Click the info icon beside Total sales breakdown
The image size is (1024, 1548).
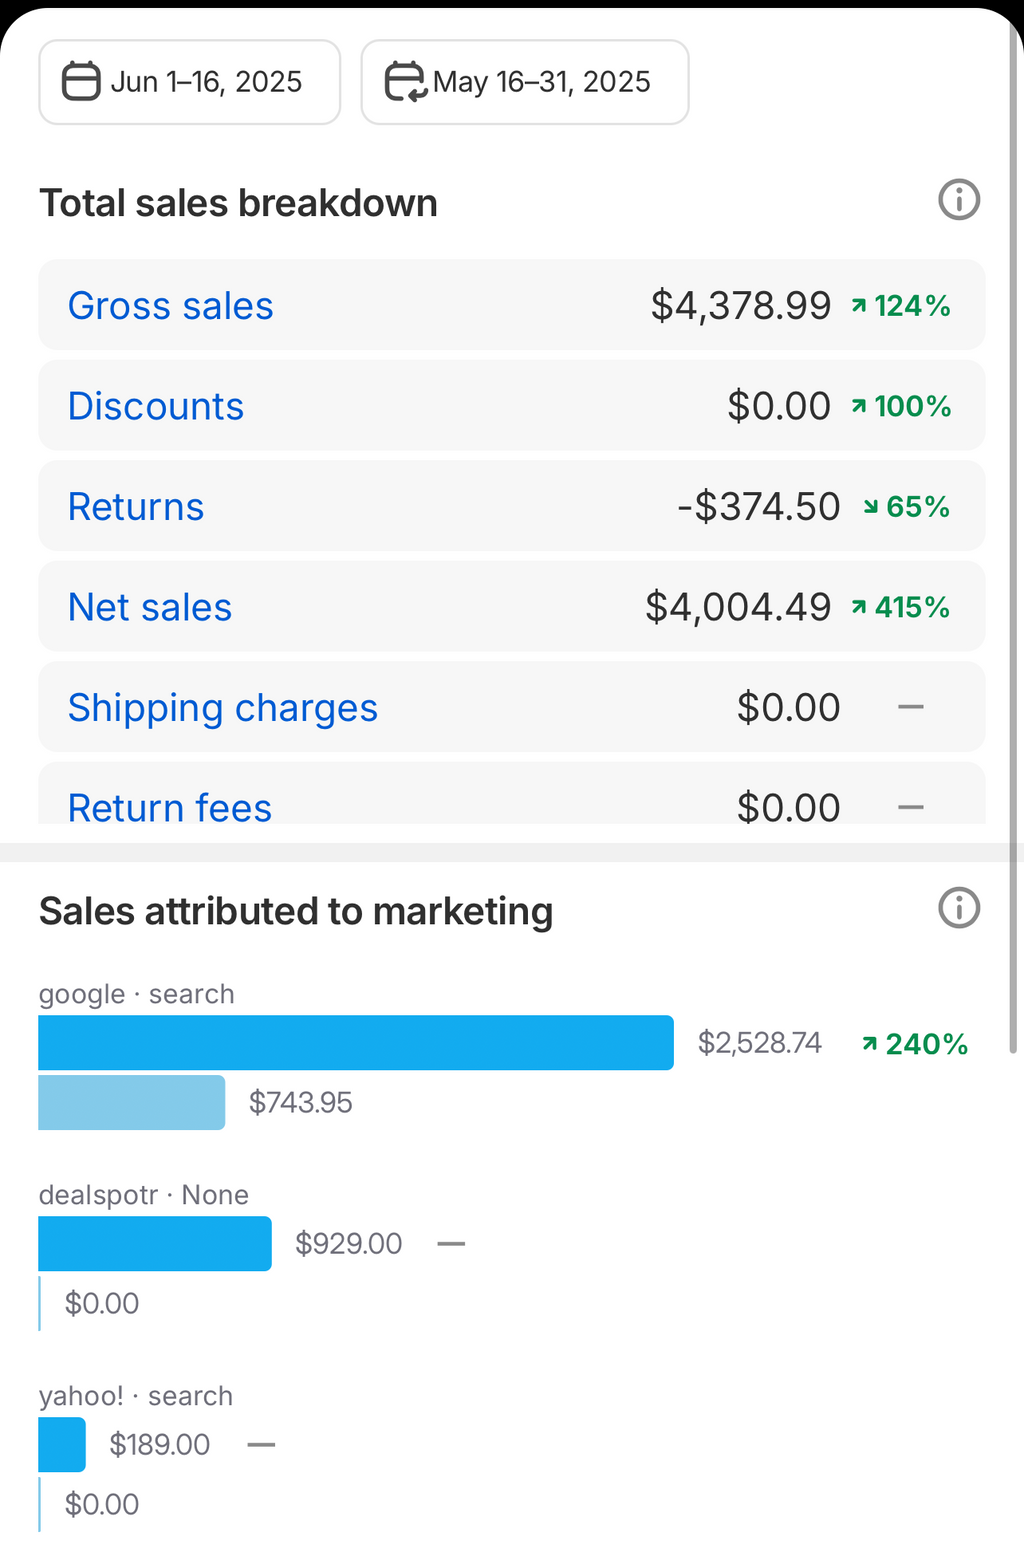pyautogui.click(x=957, y=200)
